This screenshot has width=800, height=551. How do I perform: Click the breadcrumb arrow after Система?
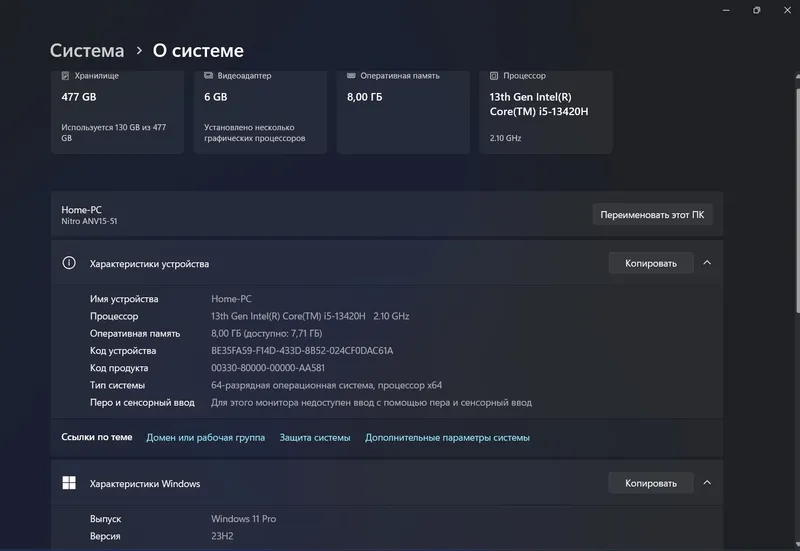pos(139,51)
